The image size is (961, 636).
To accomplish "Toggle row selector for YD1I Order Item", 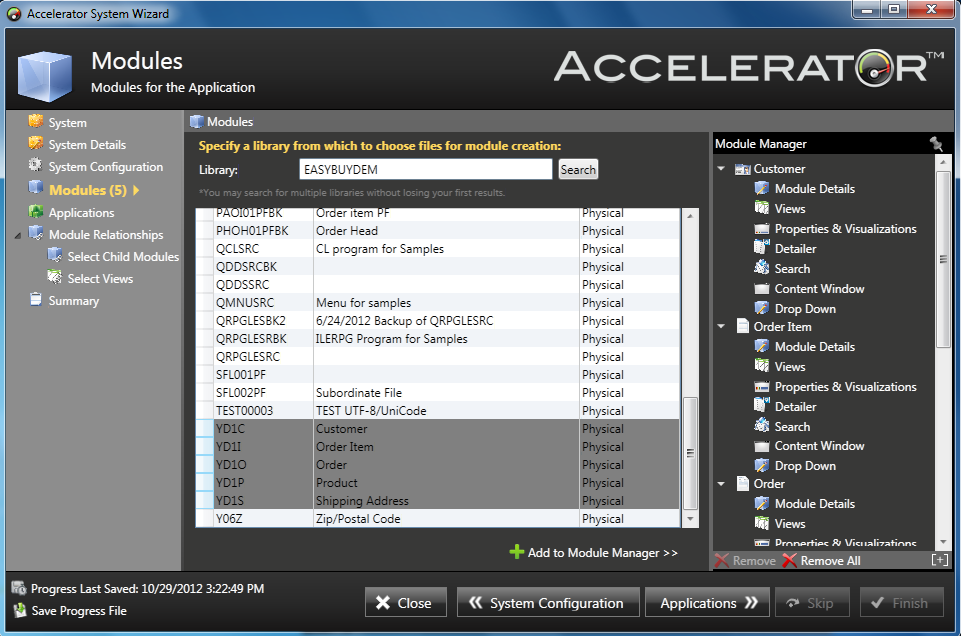I will click(205, 446).
